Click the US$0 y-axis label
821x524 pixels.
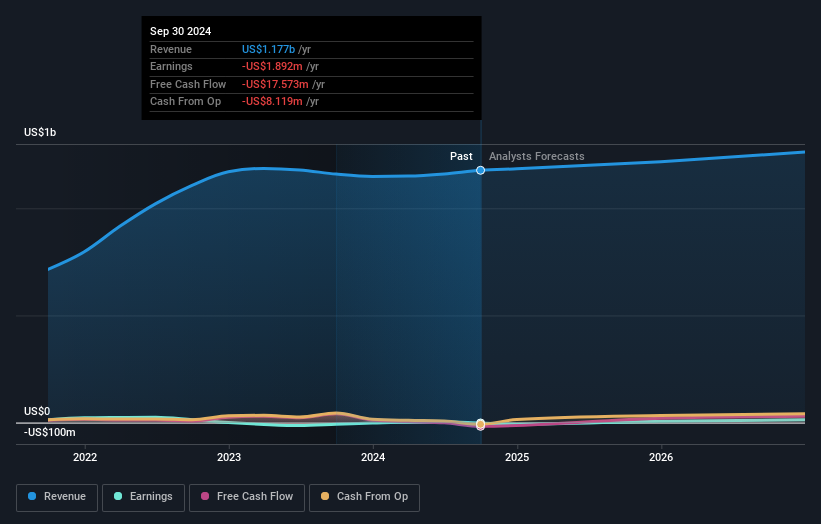37,411
